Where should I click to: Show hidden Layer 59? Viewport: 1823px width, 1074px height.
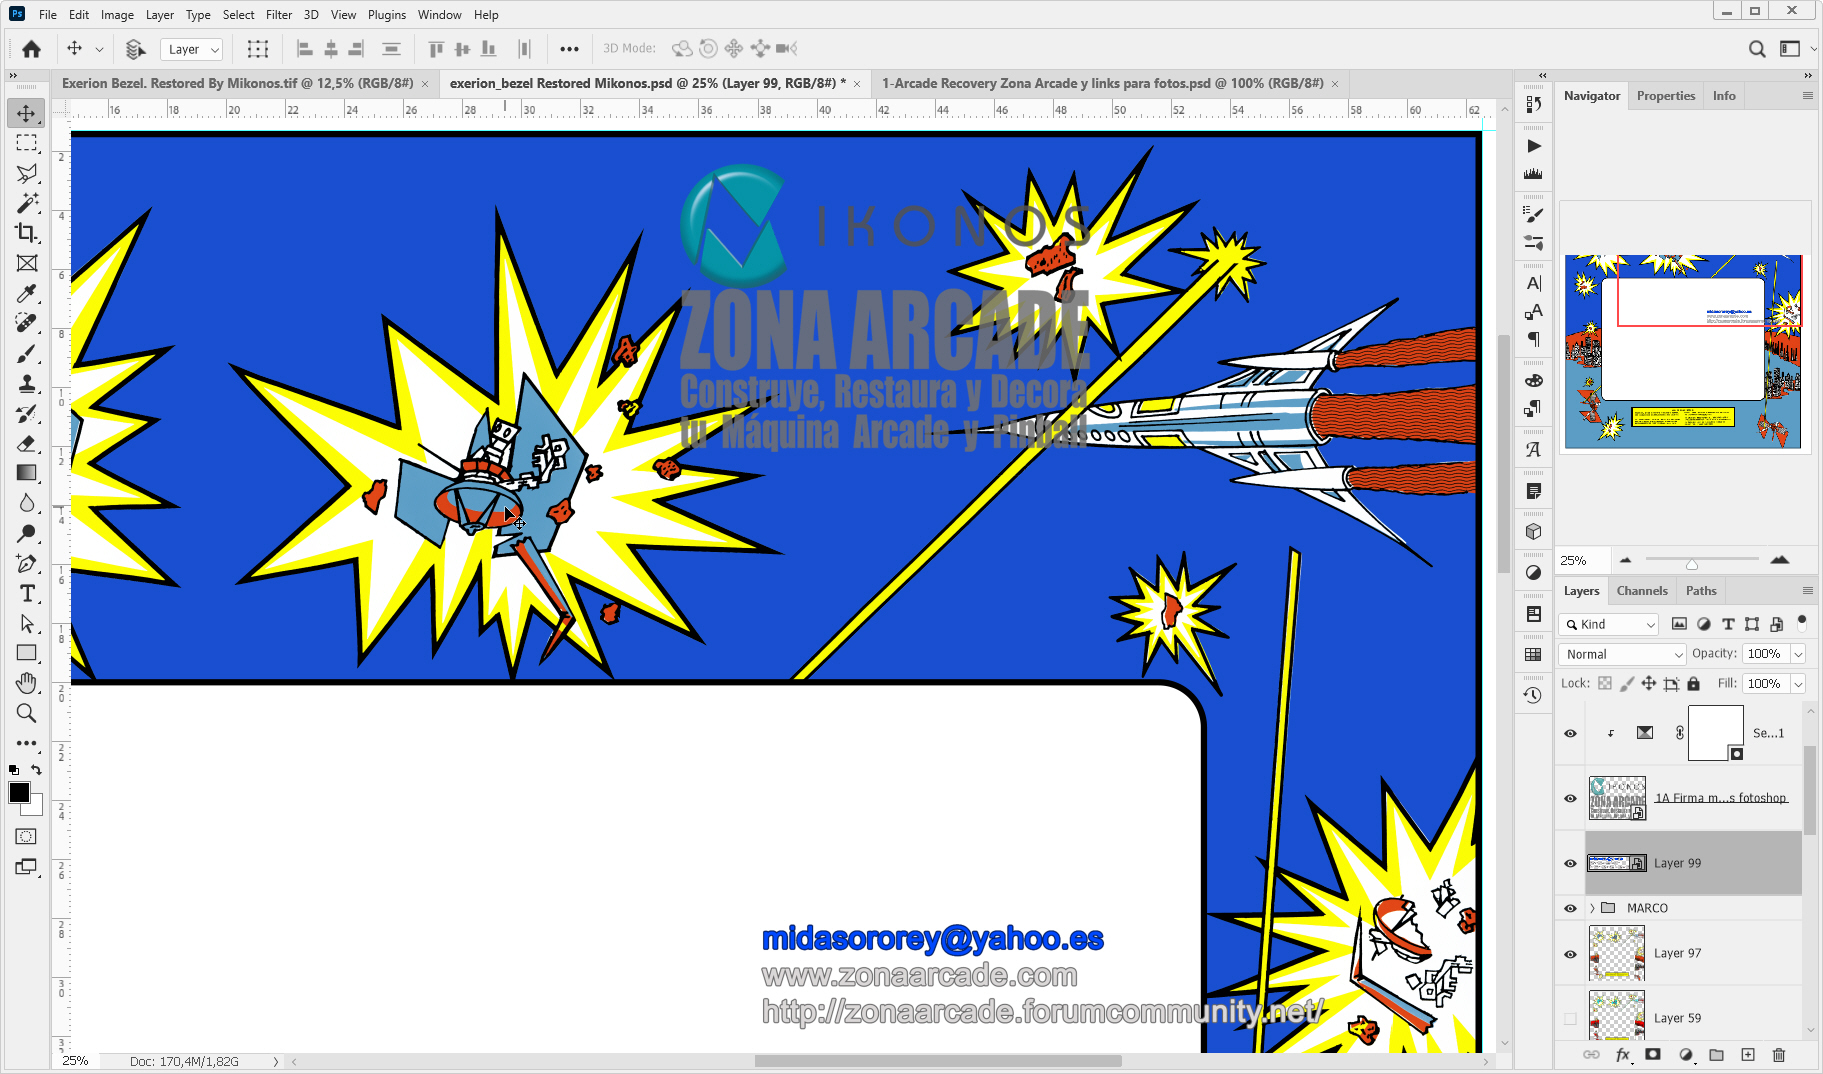pyautogui.click(x=1570, y=1018)
